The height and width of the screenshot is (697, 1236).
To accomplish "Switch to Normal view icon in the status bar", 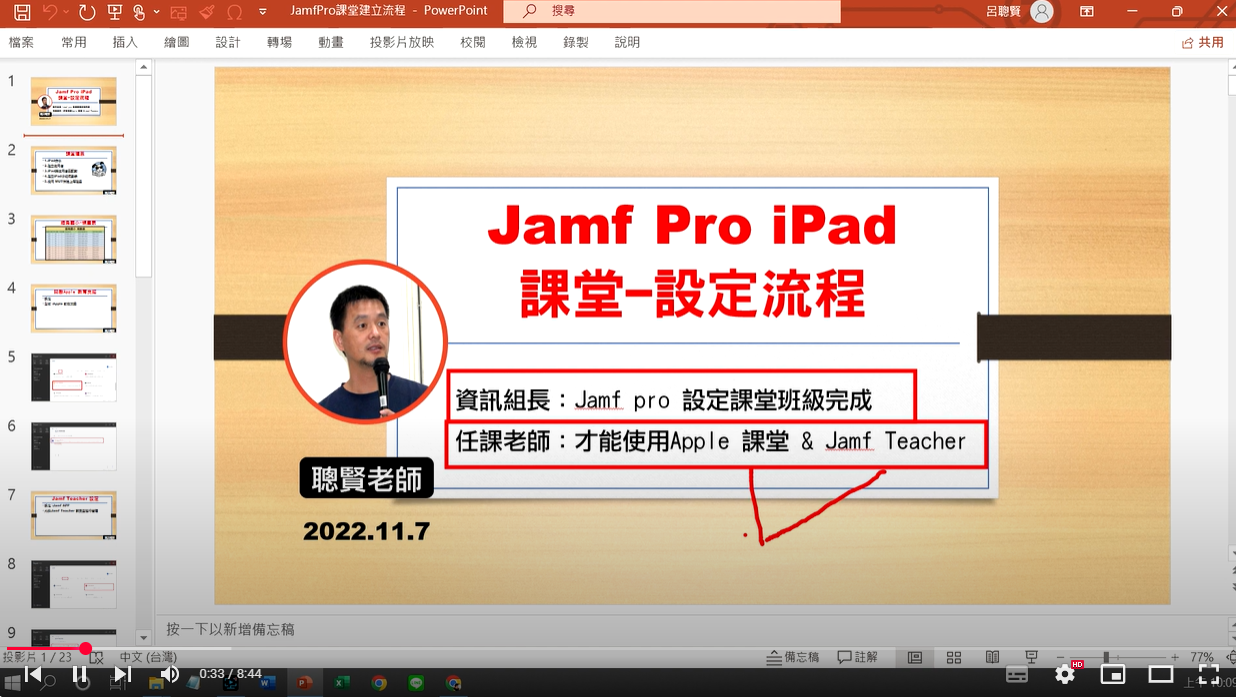I will click(915, 657).
